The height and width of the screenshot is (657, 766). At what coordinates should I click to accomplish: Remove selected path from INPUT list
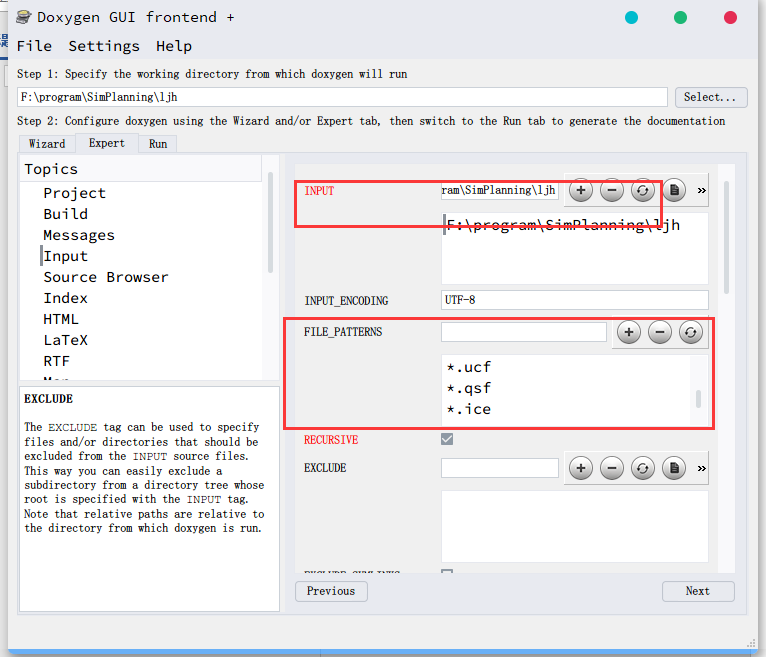(612, 190)
